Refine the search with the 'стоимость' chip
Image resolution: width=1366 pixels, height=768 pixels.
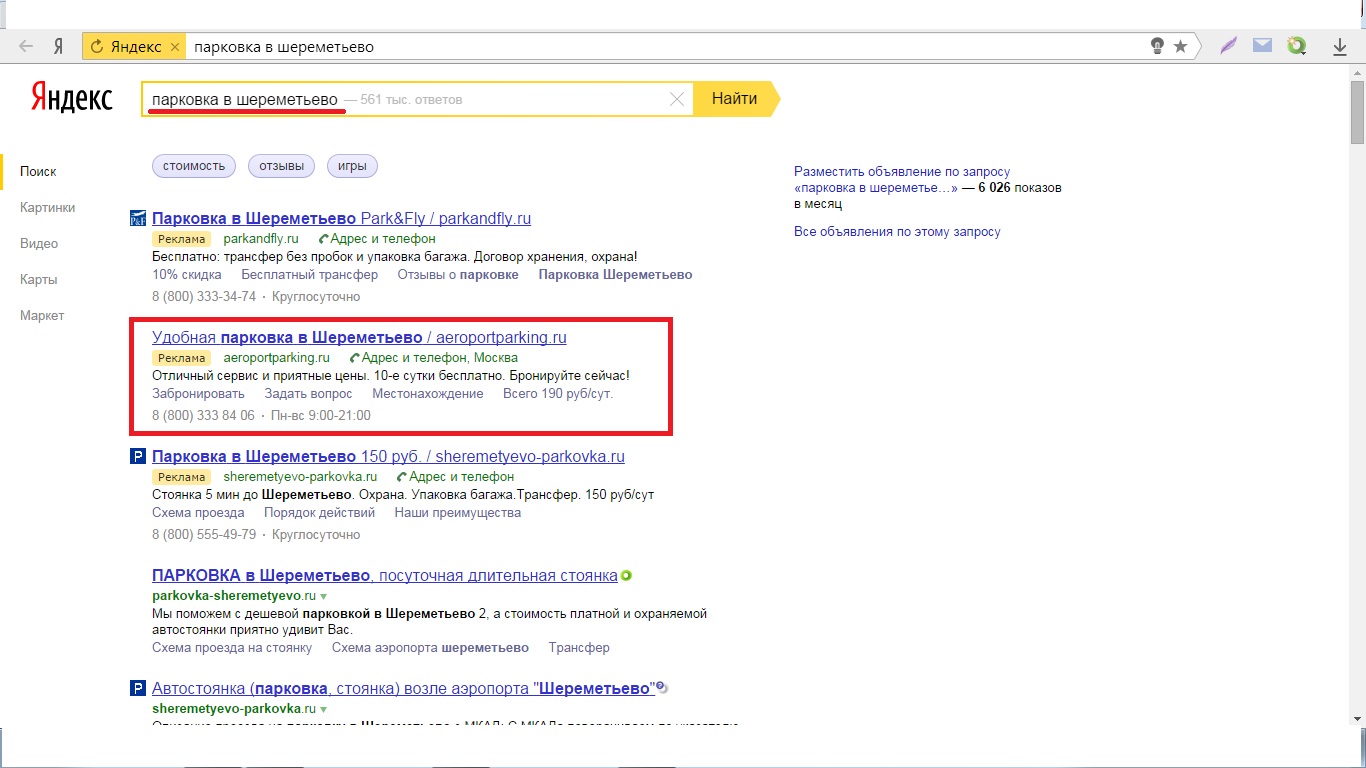tap(194, 166)
